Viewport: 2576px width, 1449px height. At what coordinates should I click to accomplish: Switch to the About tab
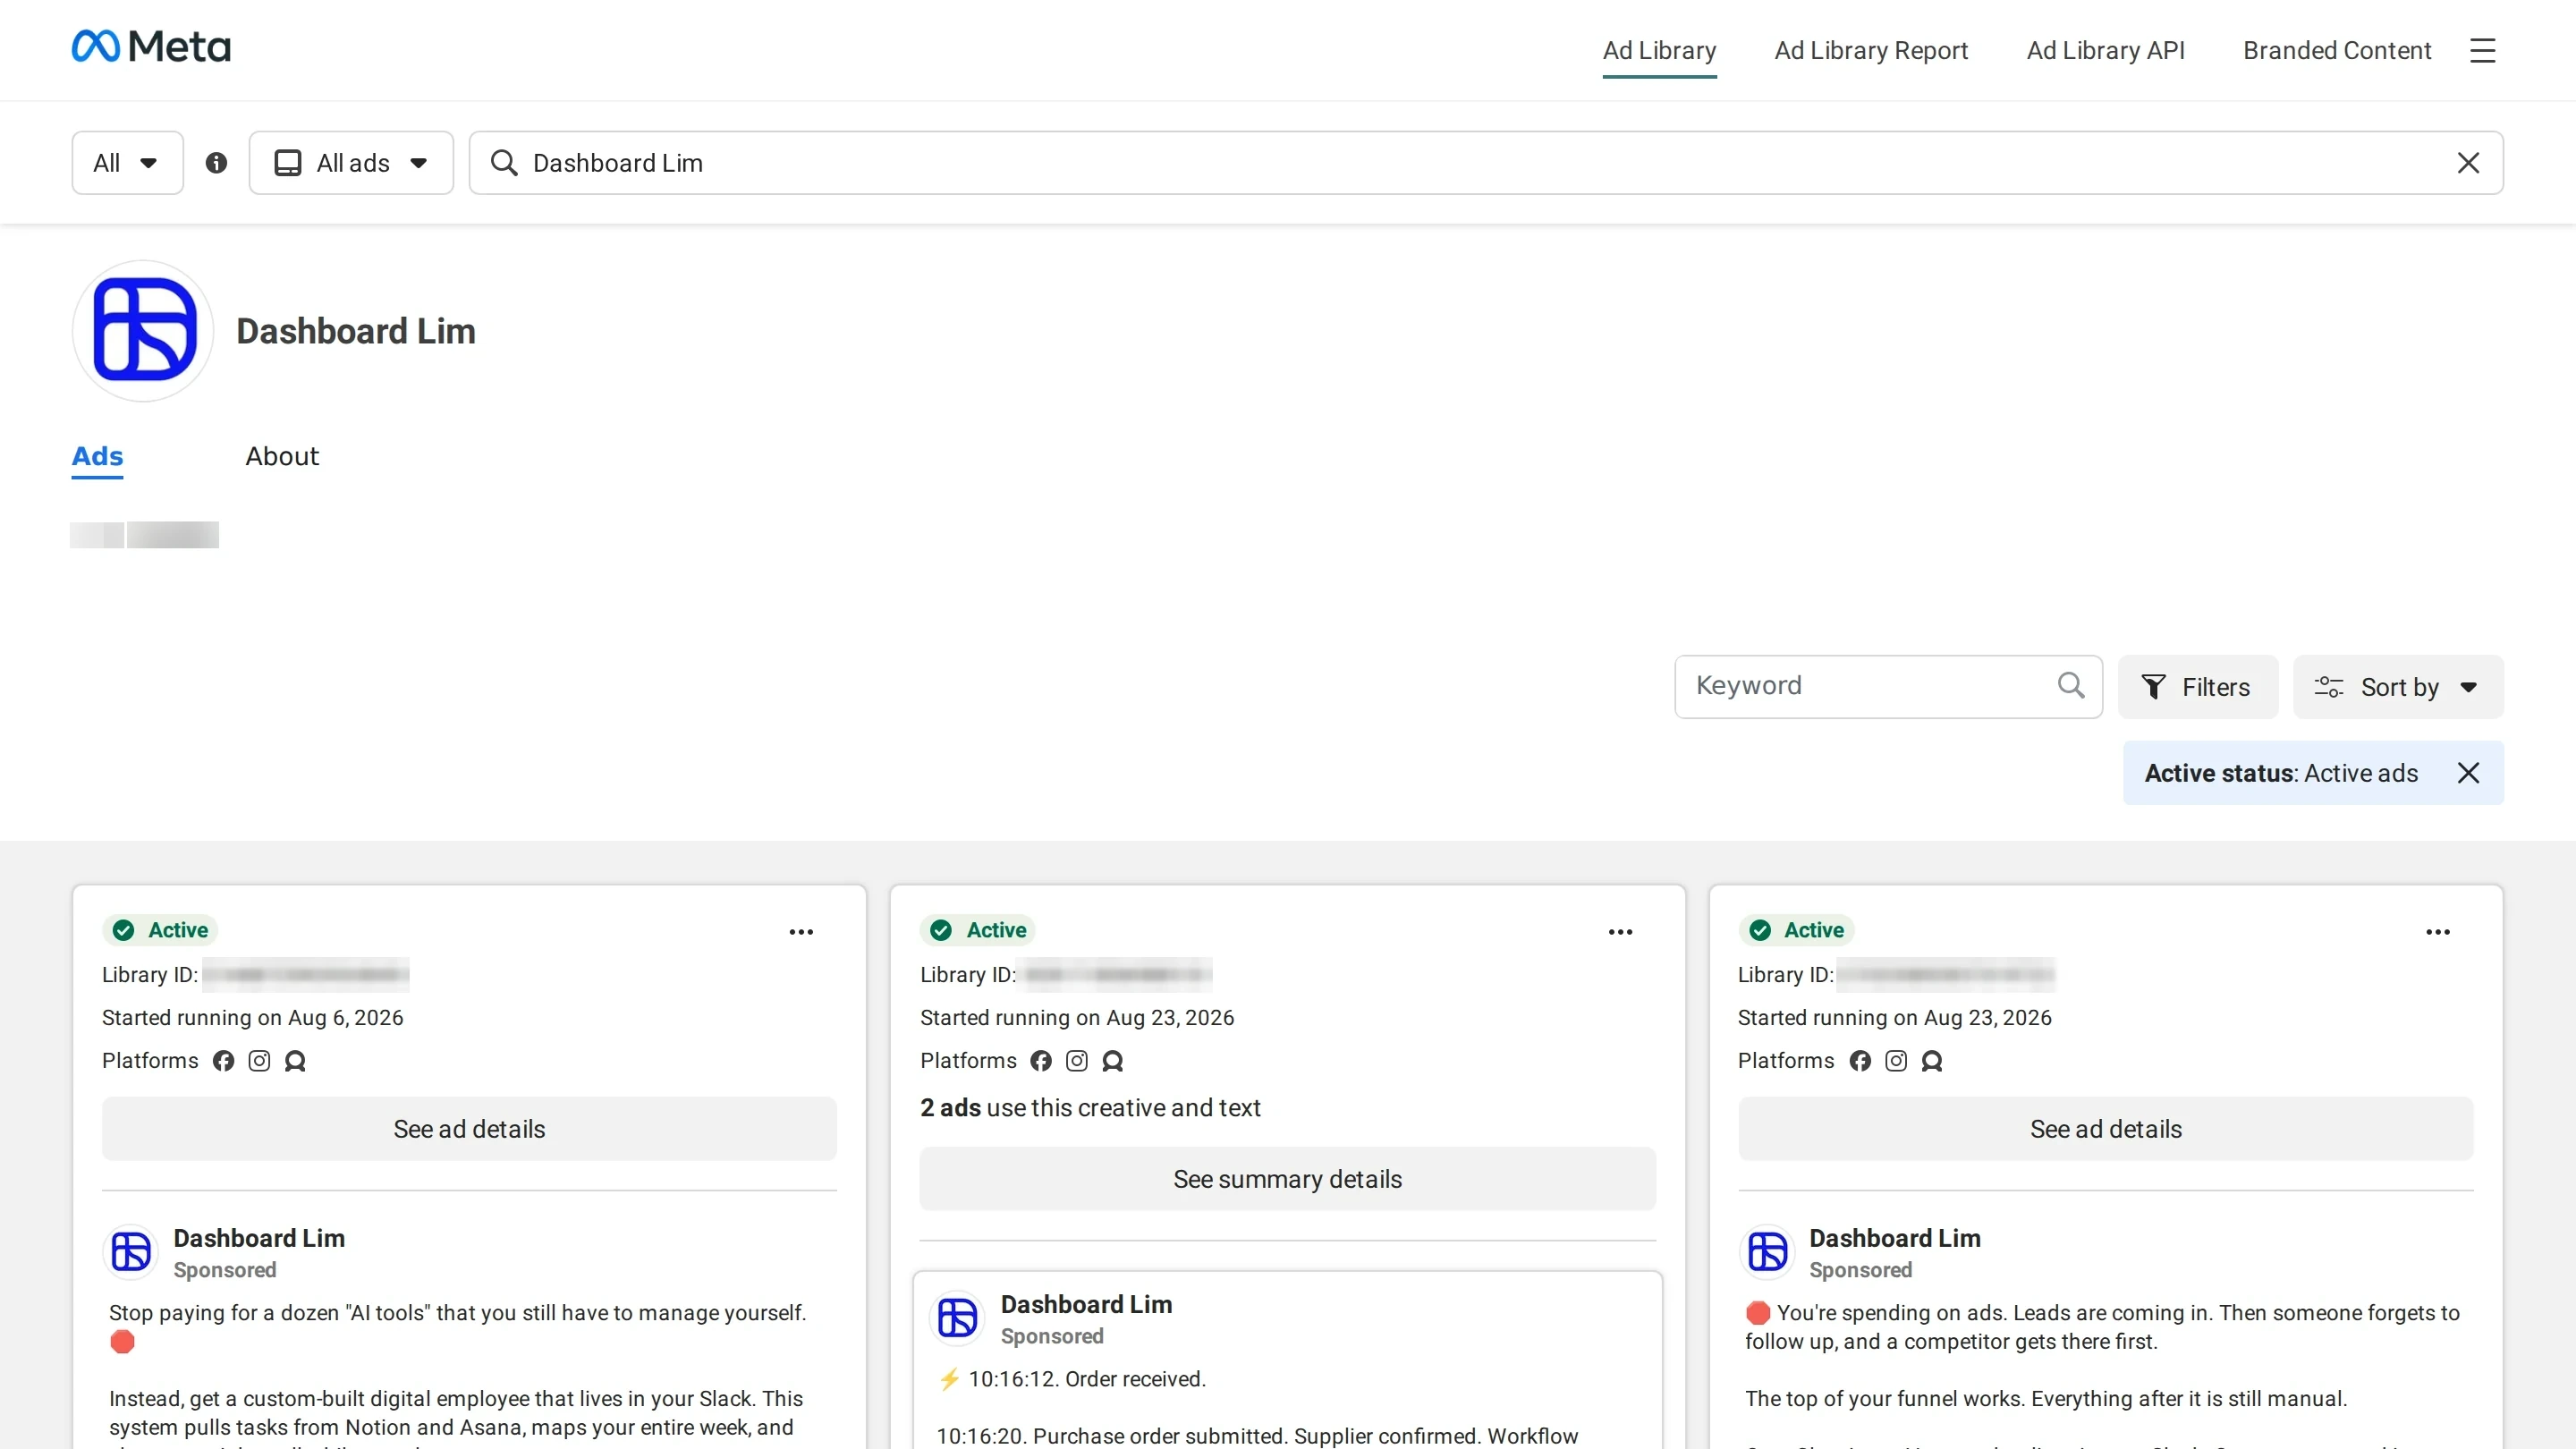click(x=282, y=457)
